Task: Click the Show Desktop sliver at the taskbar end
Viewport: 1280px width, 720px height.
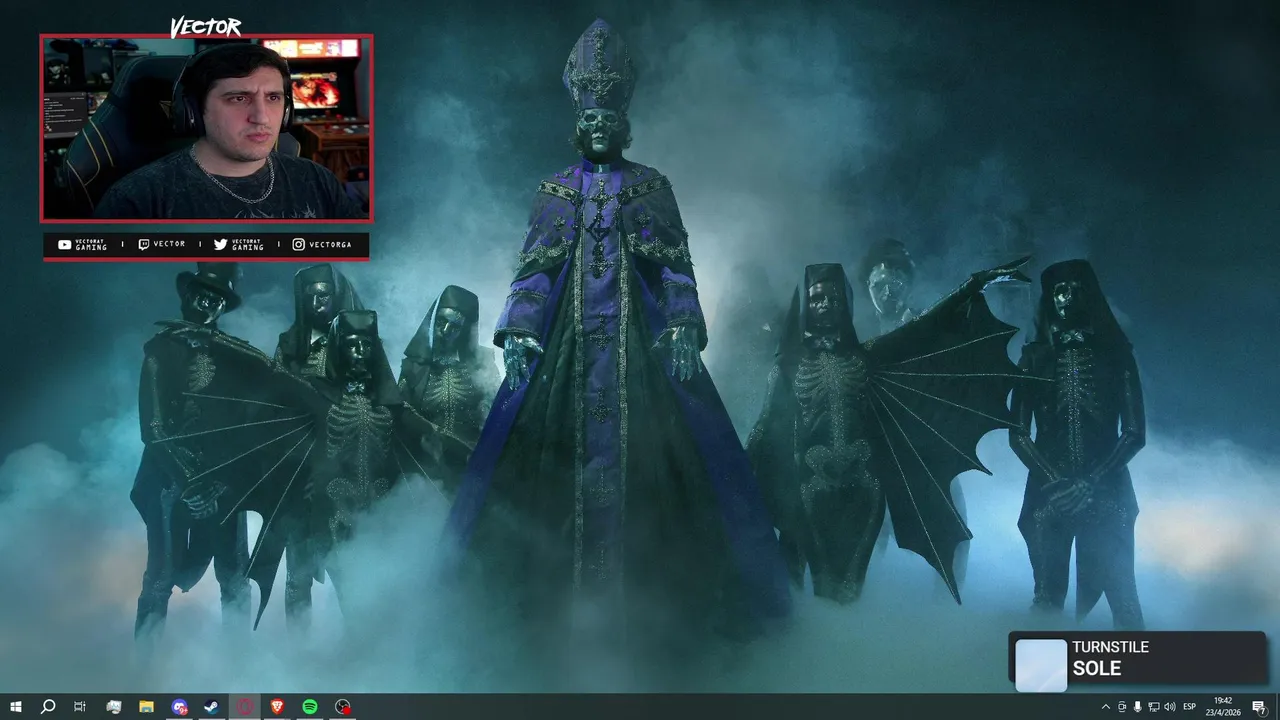Action: 1277,707
